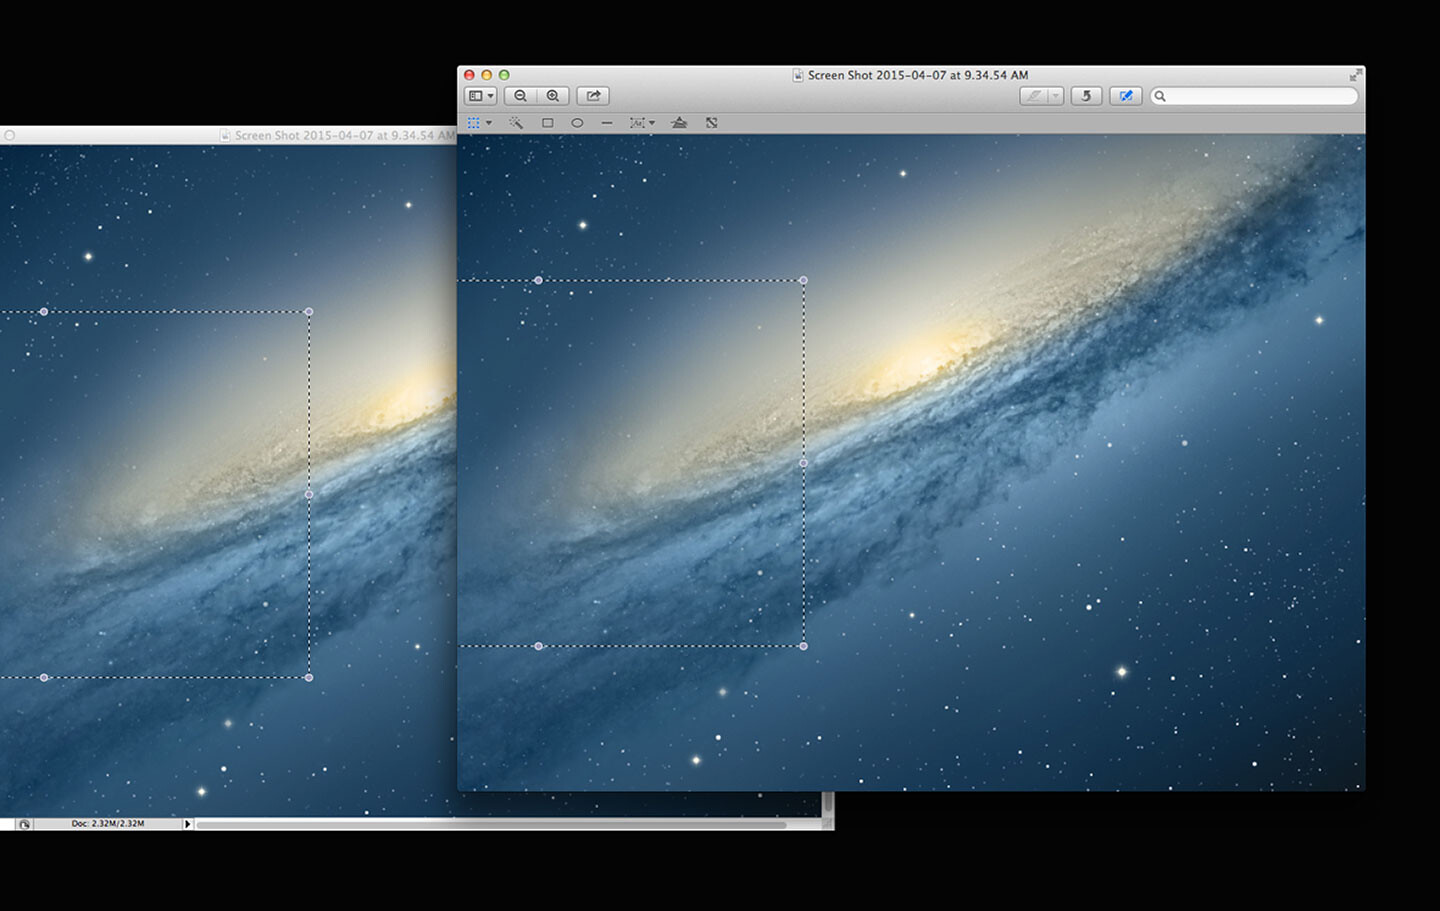
Task: Click the background window's top-right selection handle
Action: [309, 312]
